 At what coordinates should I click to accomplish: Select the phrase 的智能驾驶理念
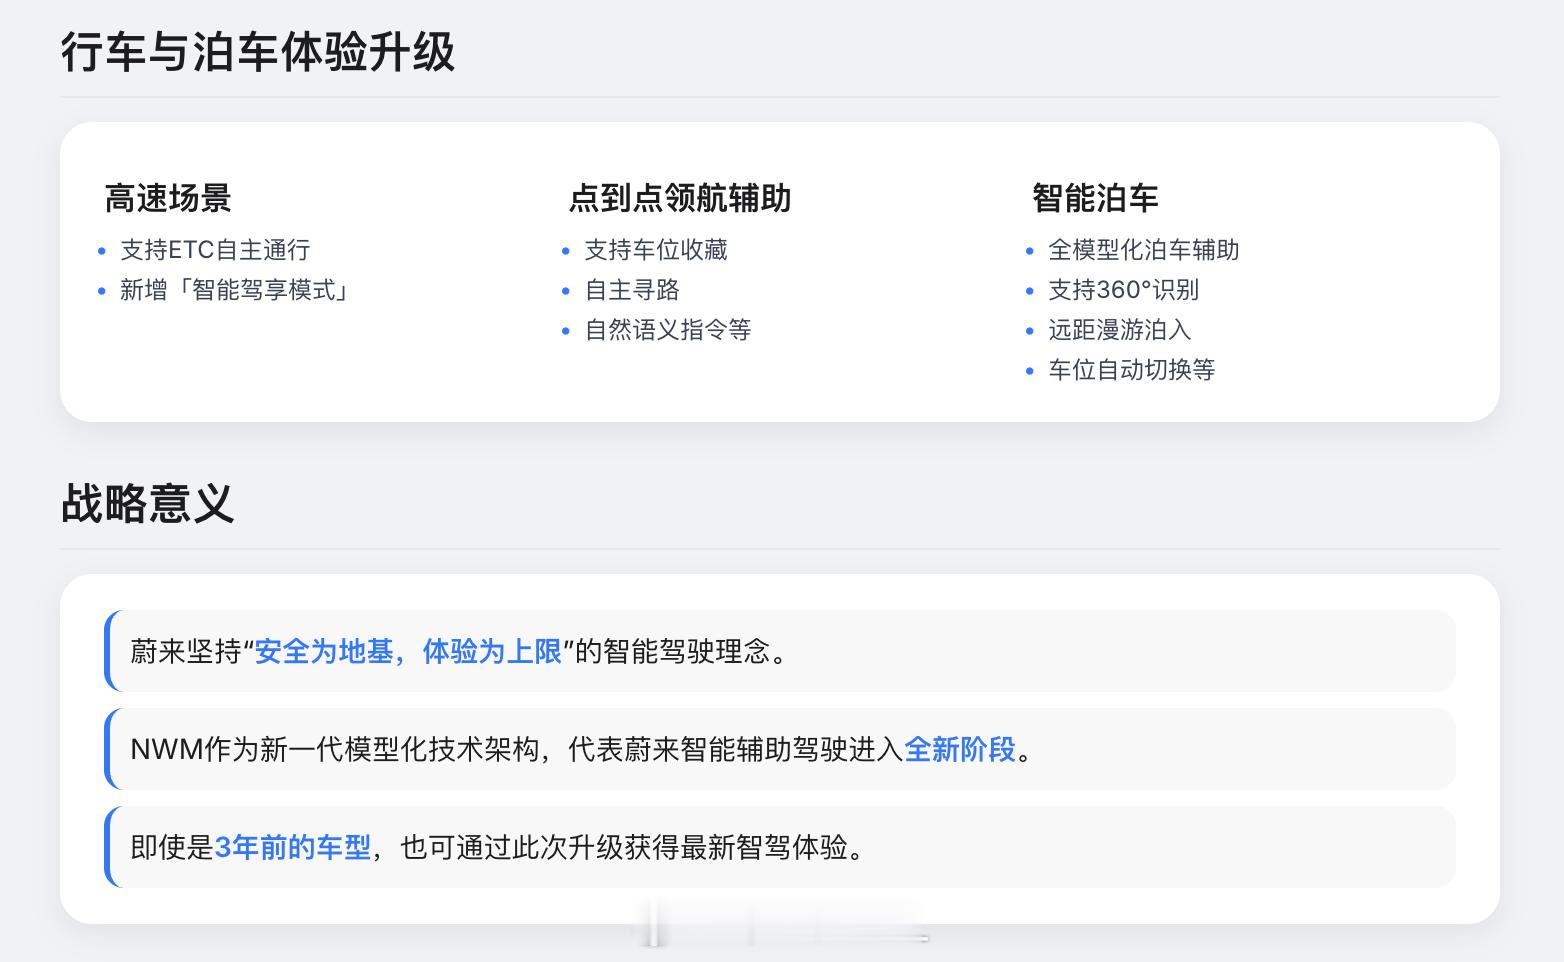[673, 652]
